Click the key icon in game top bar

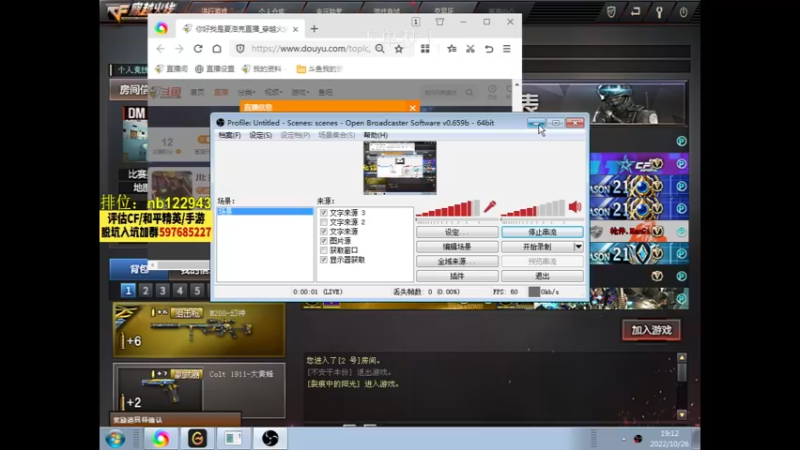659,12
